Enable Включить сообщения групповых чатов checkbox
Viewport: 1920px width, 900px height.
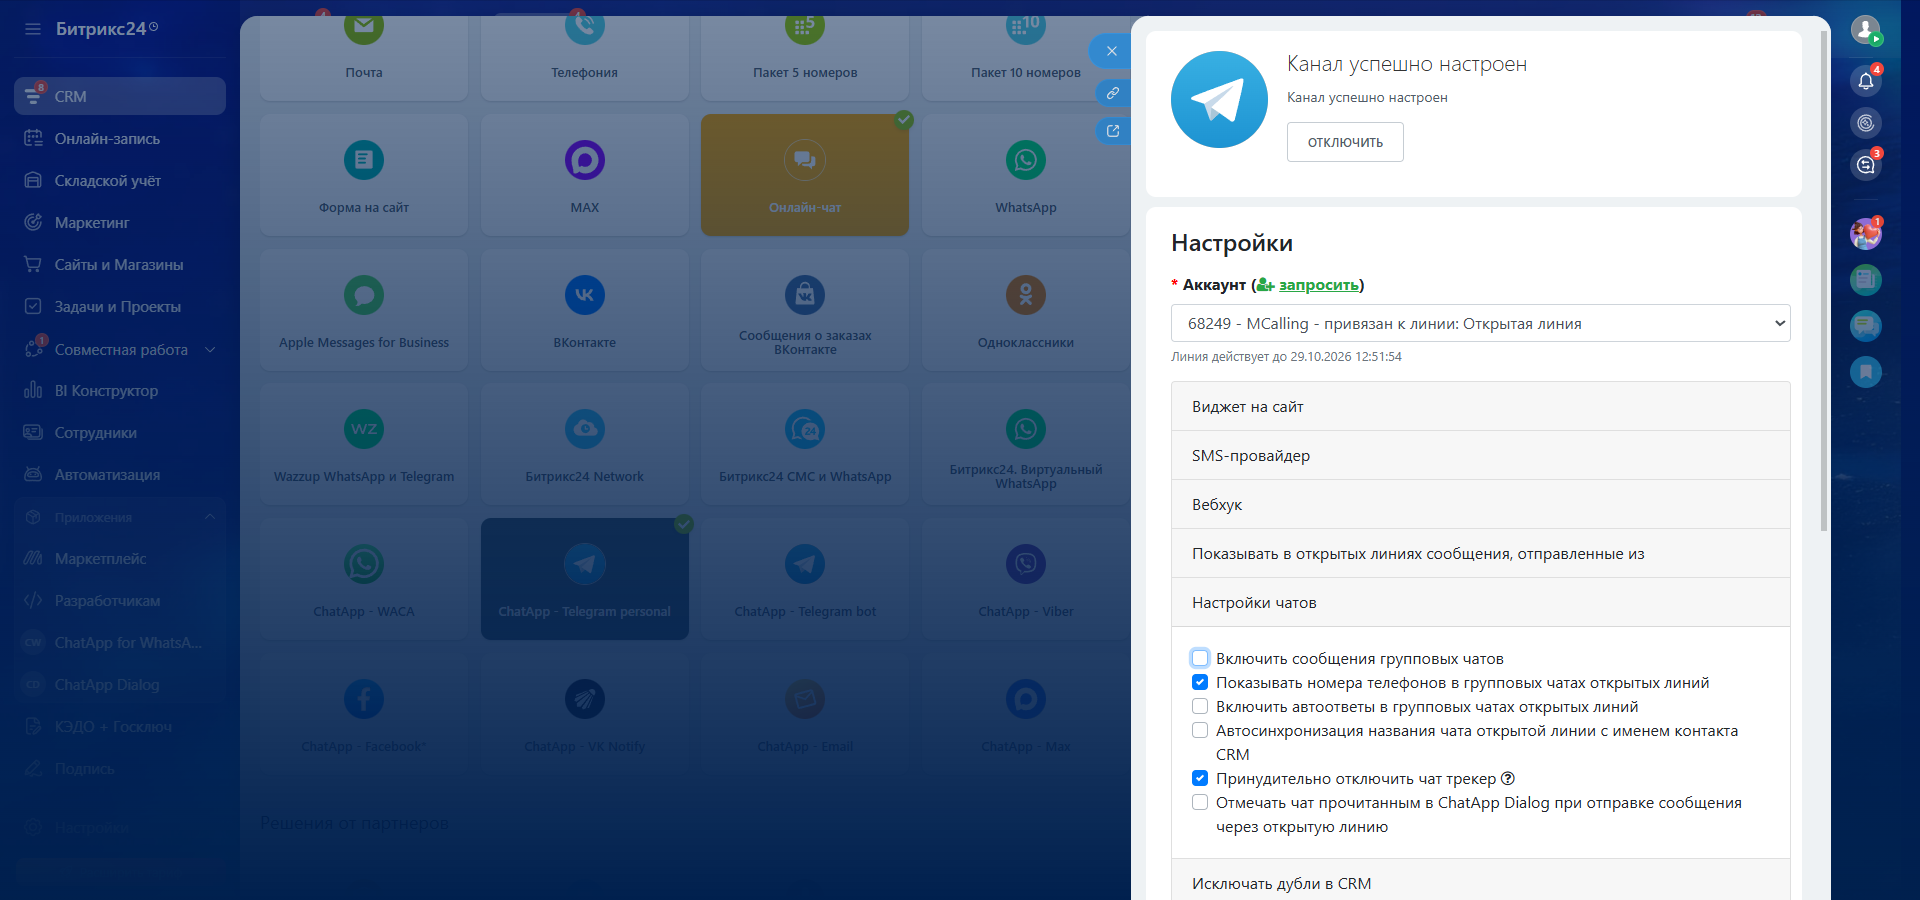coord(1200,658)
